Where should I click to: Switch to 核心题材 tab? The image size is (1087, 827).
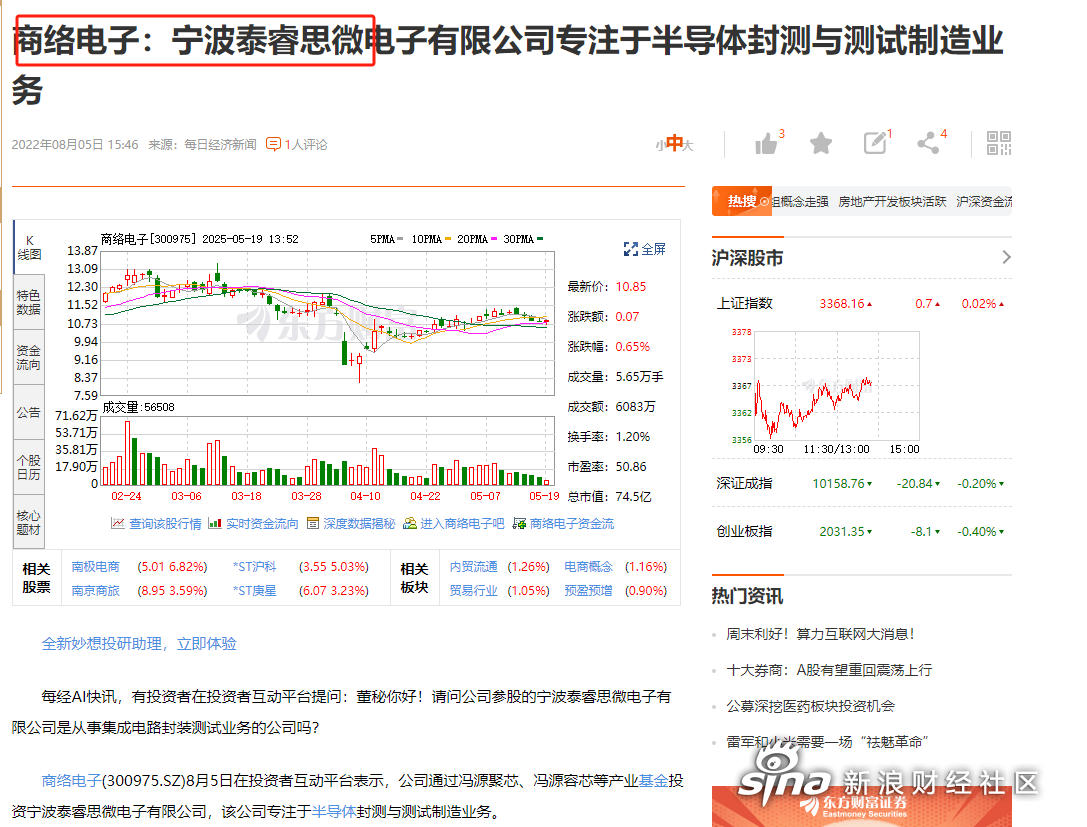click(29, 522)
